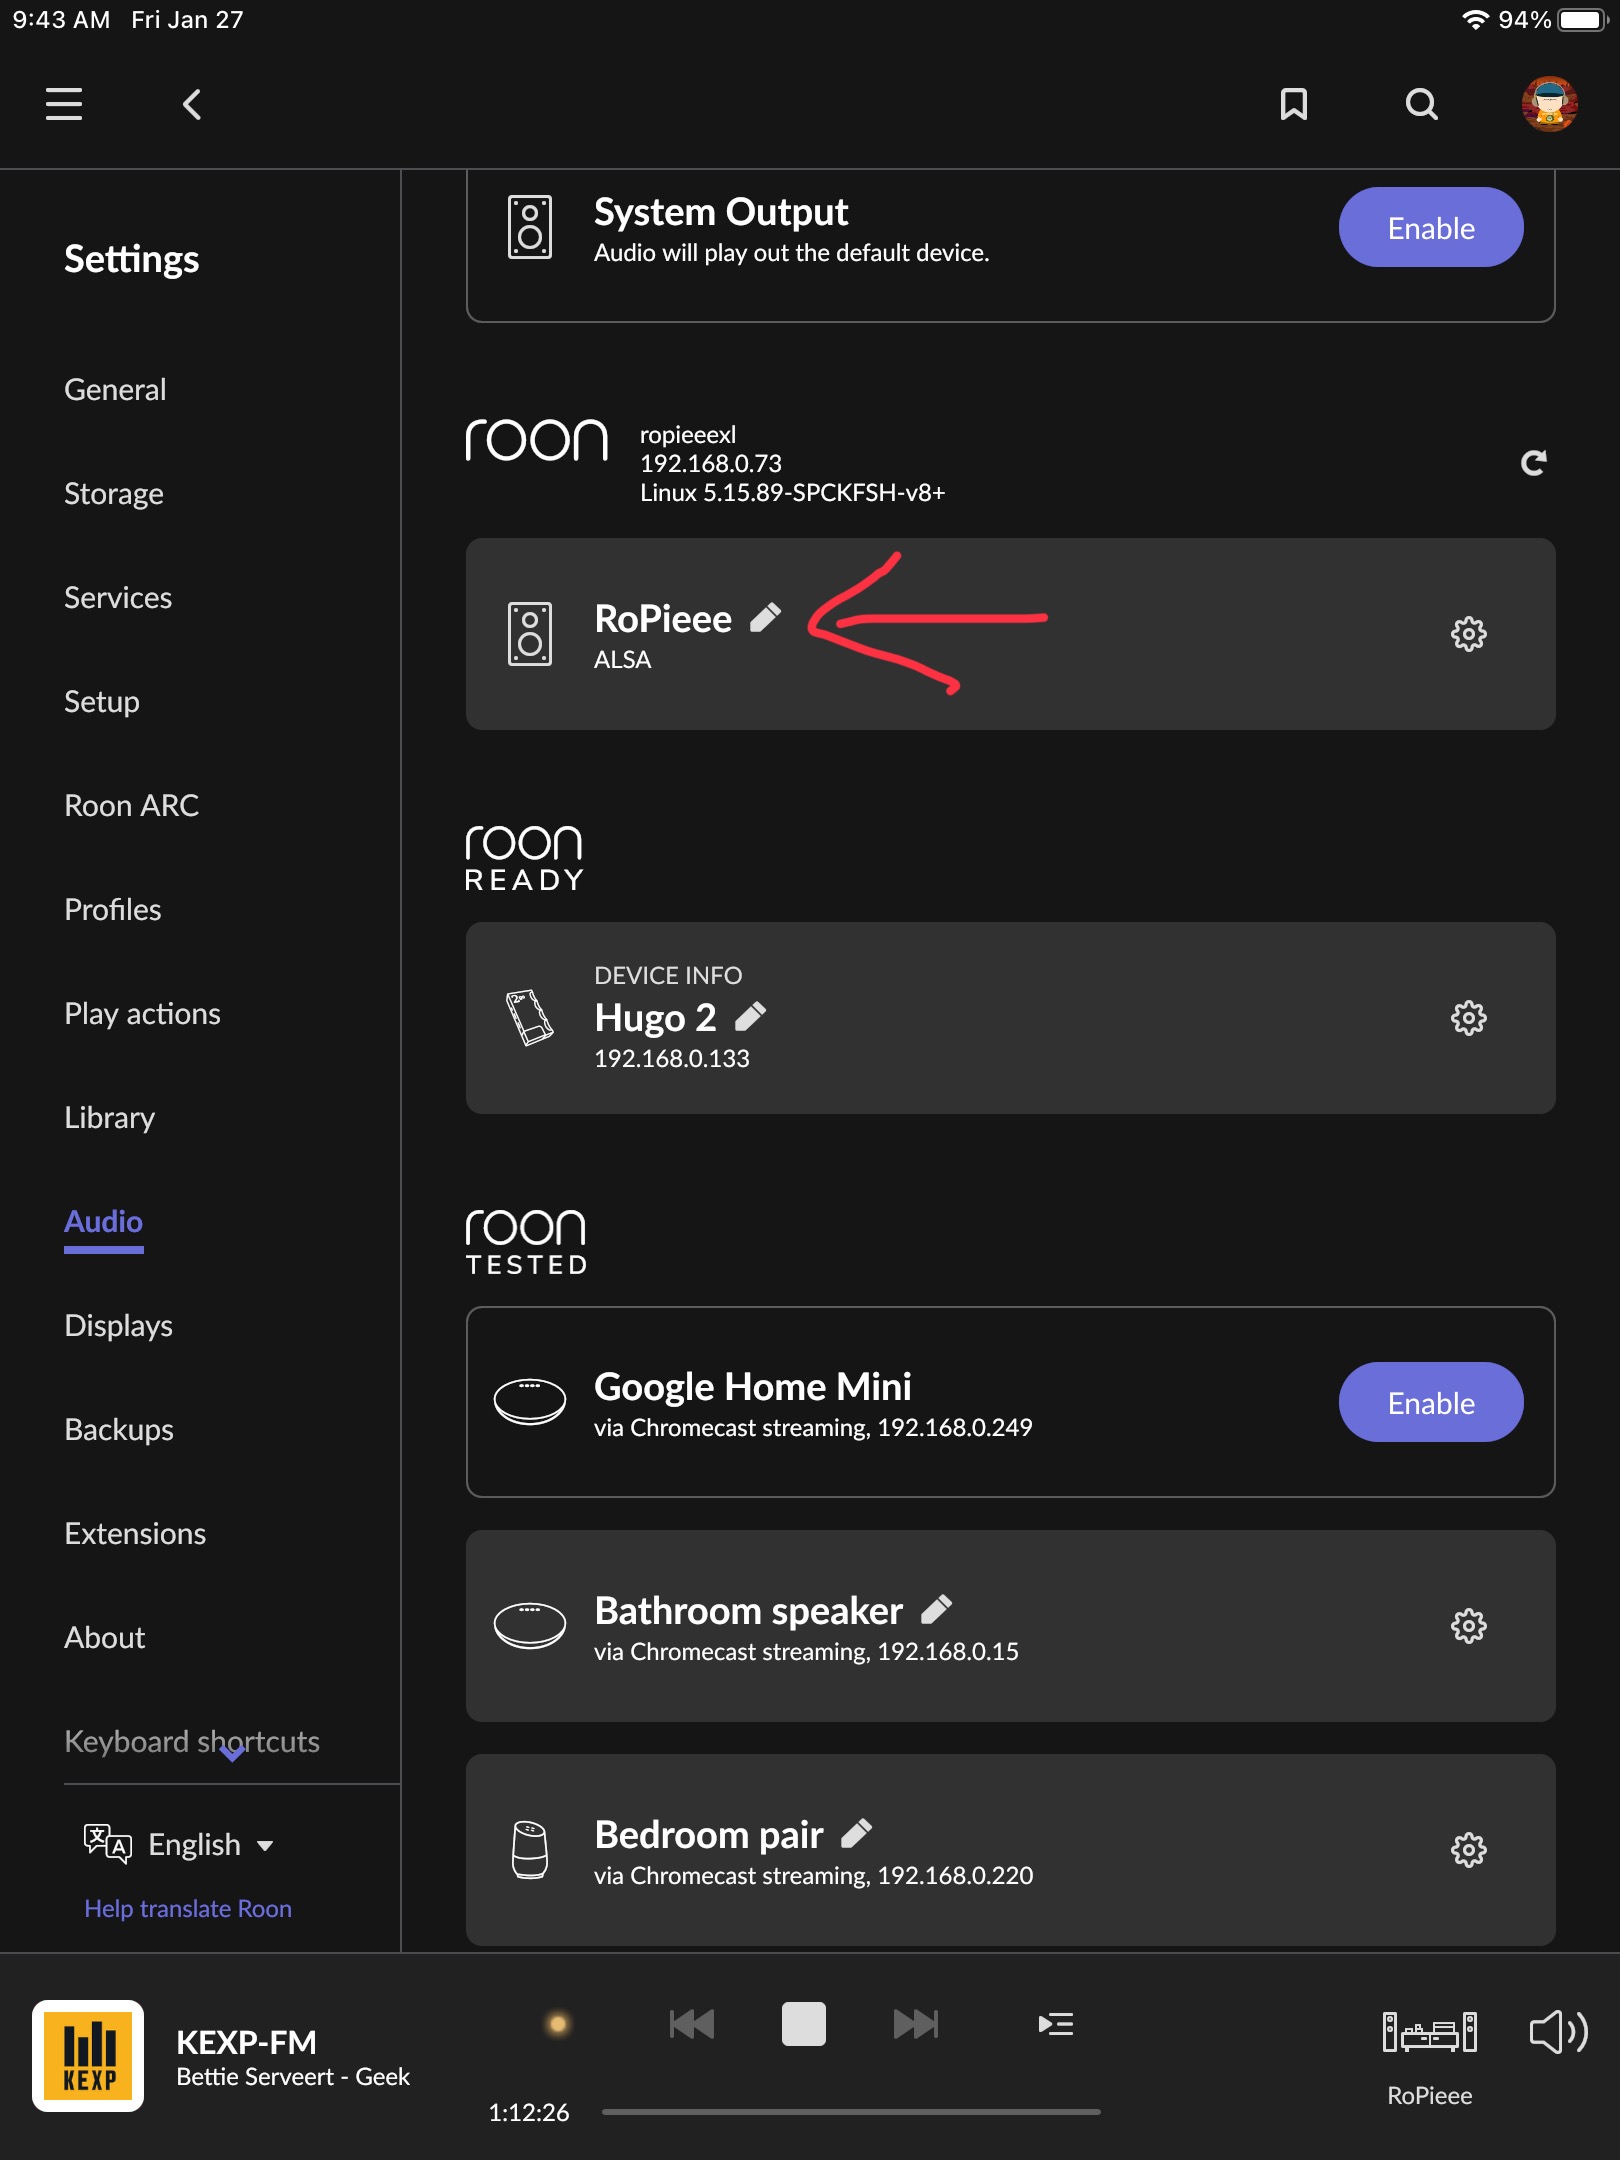Open the Backups settings section
Viewport: 1620px width, 2160px height.
click(x=118, y=1429)
